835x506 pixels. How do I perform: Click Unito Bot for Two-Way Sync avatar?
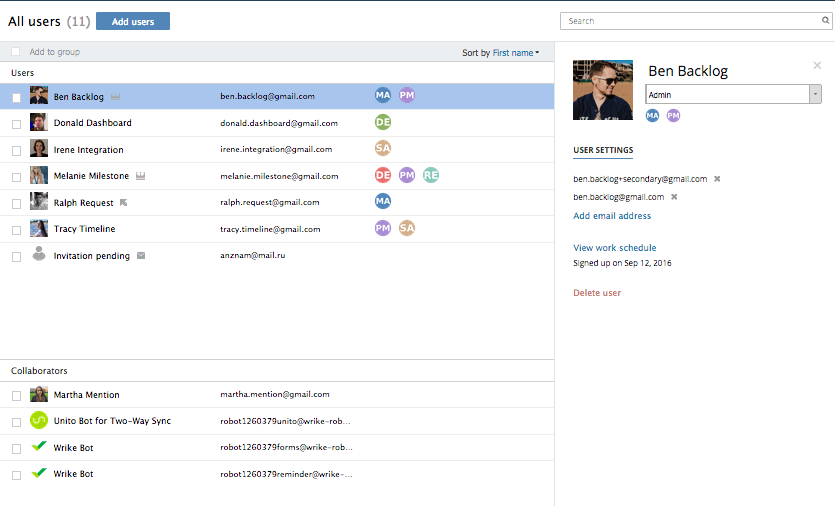click(39, 421)
